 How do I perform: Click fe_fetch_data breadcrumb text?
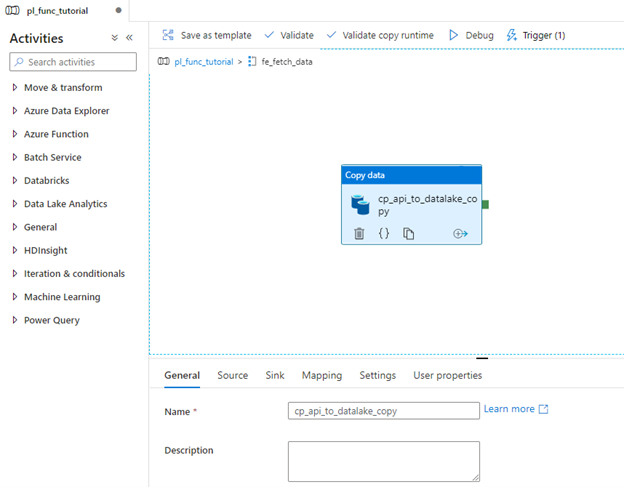click(287, 62)
